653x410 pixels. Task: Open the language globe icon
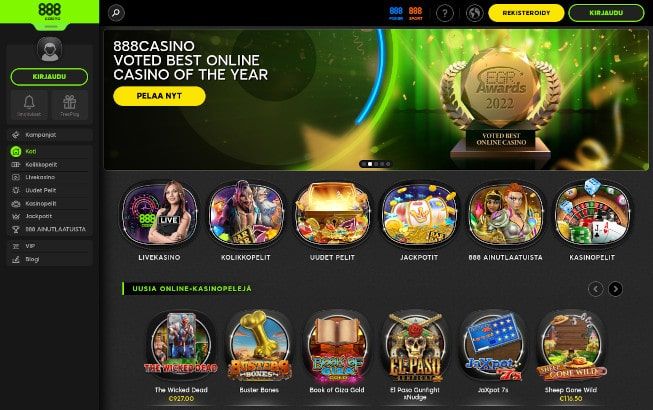(474, 13)
